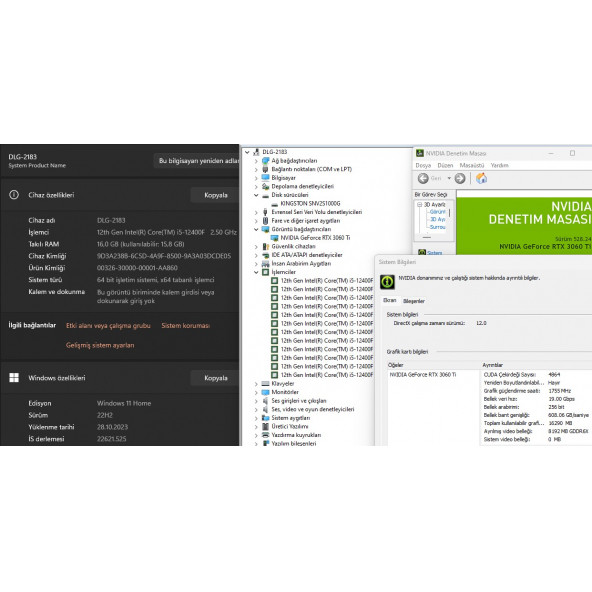This screenshot has height=592, width=592.
Task: Expand the Monitörler category
Action: click(256, 392)
